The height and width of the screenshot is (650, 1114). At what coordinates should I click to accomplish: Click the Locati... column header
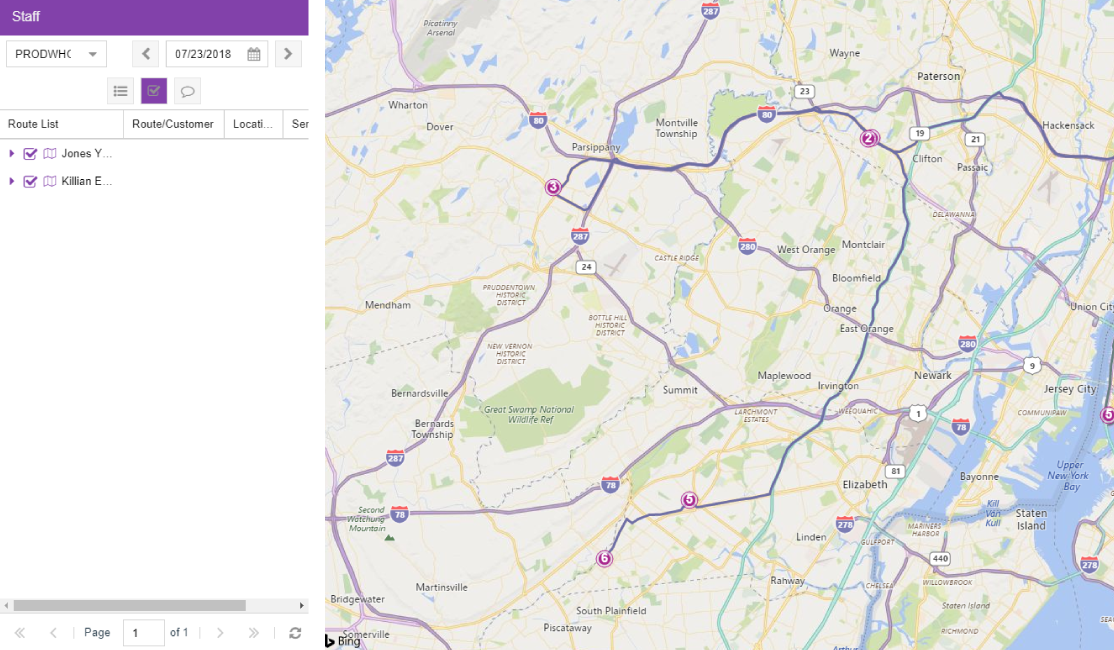tap(253, 124)
